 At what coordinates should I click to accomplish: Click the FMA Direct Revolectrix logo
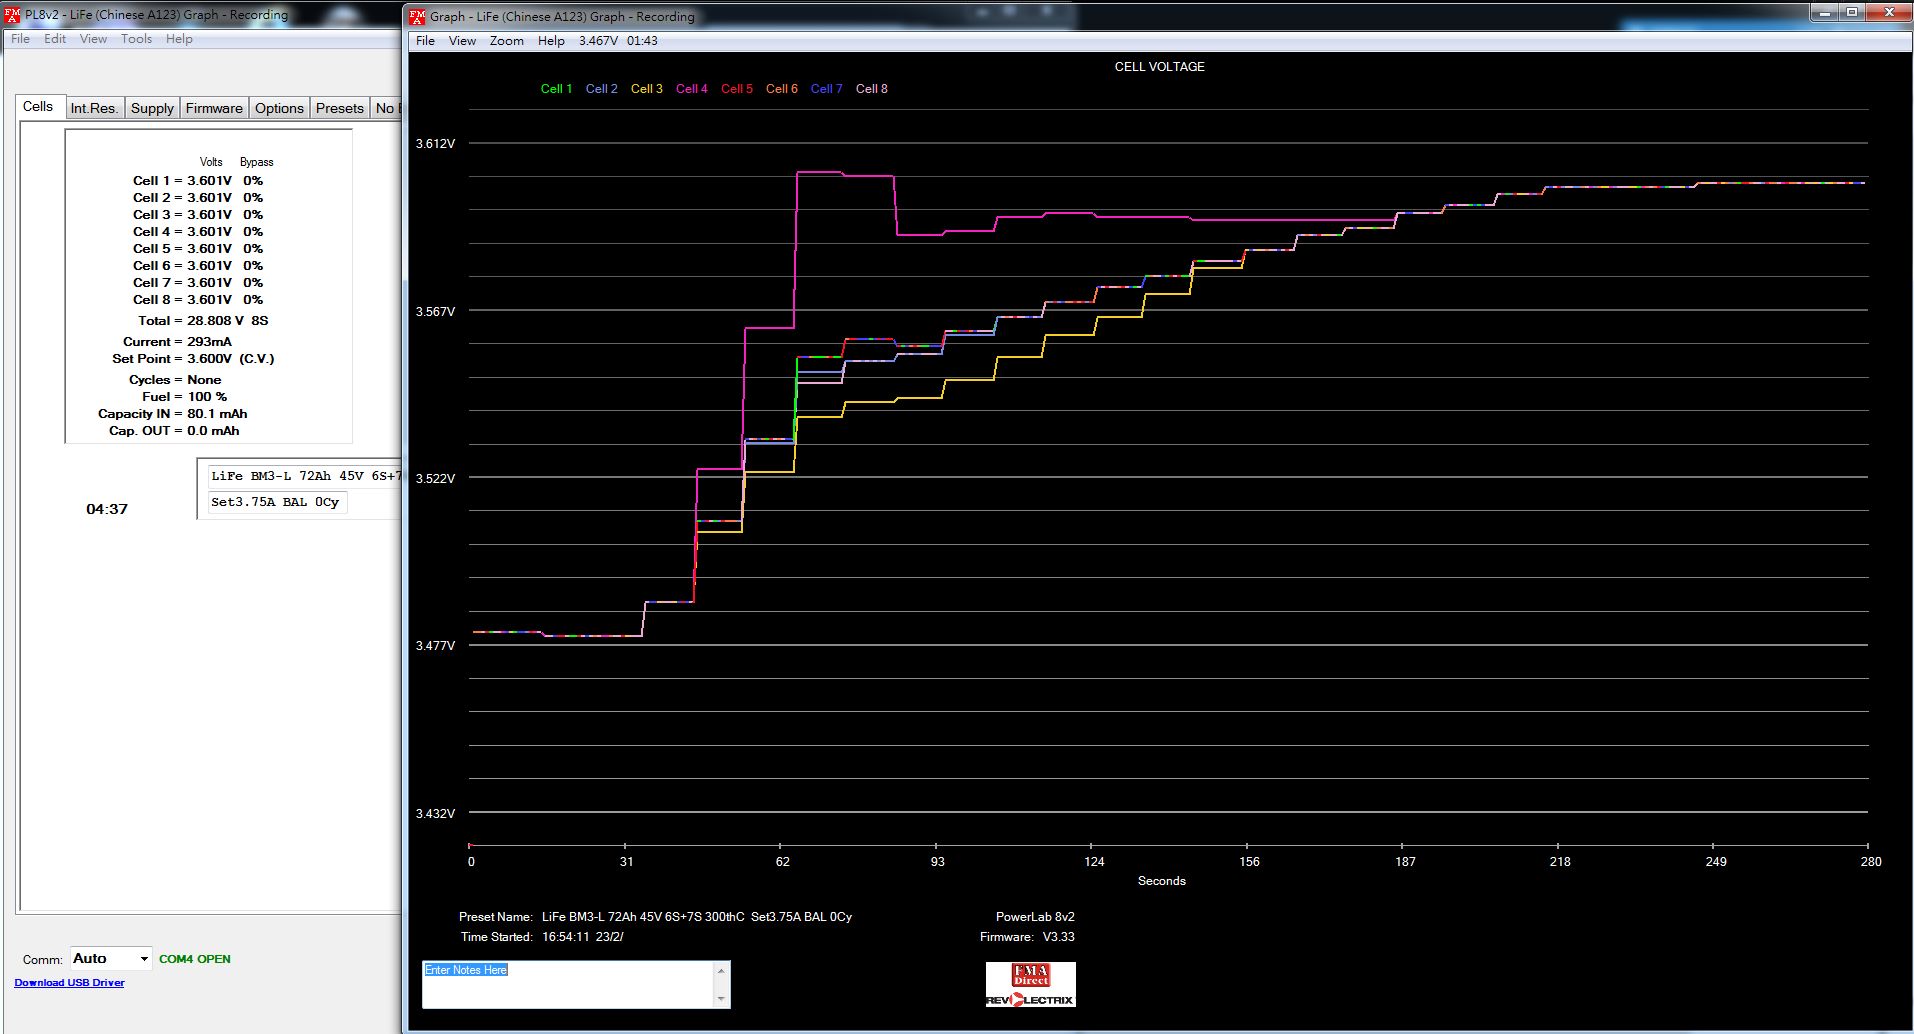(x=1030, y=985)
